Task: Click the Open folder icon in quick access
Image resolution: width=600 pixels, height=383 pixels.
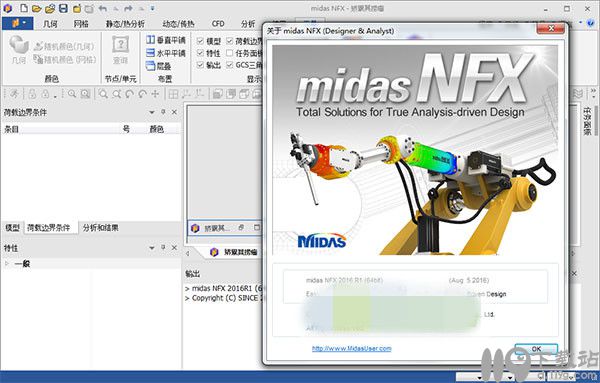Action: pos(37,8)
